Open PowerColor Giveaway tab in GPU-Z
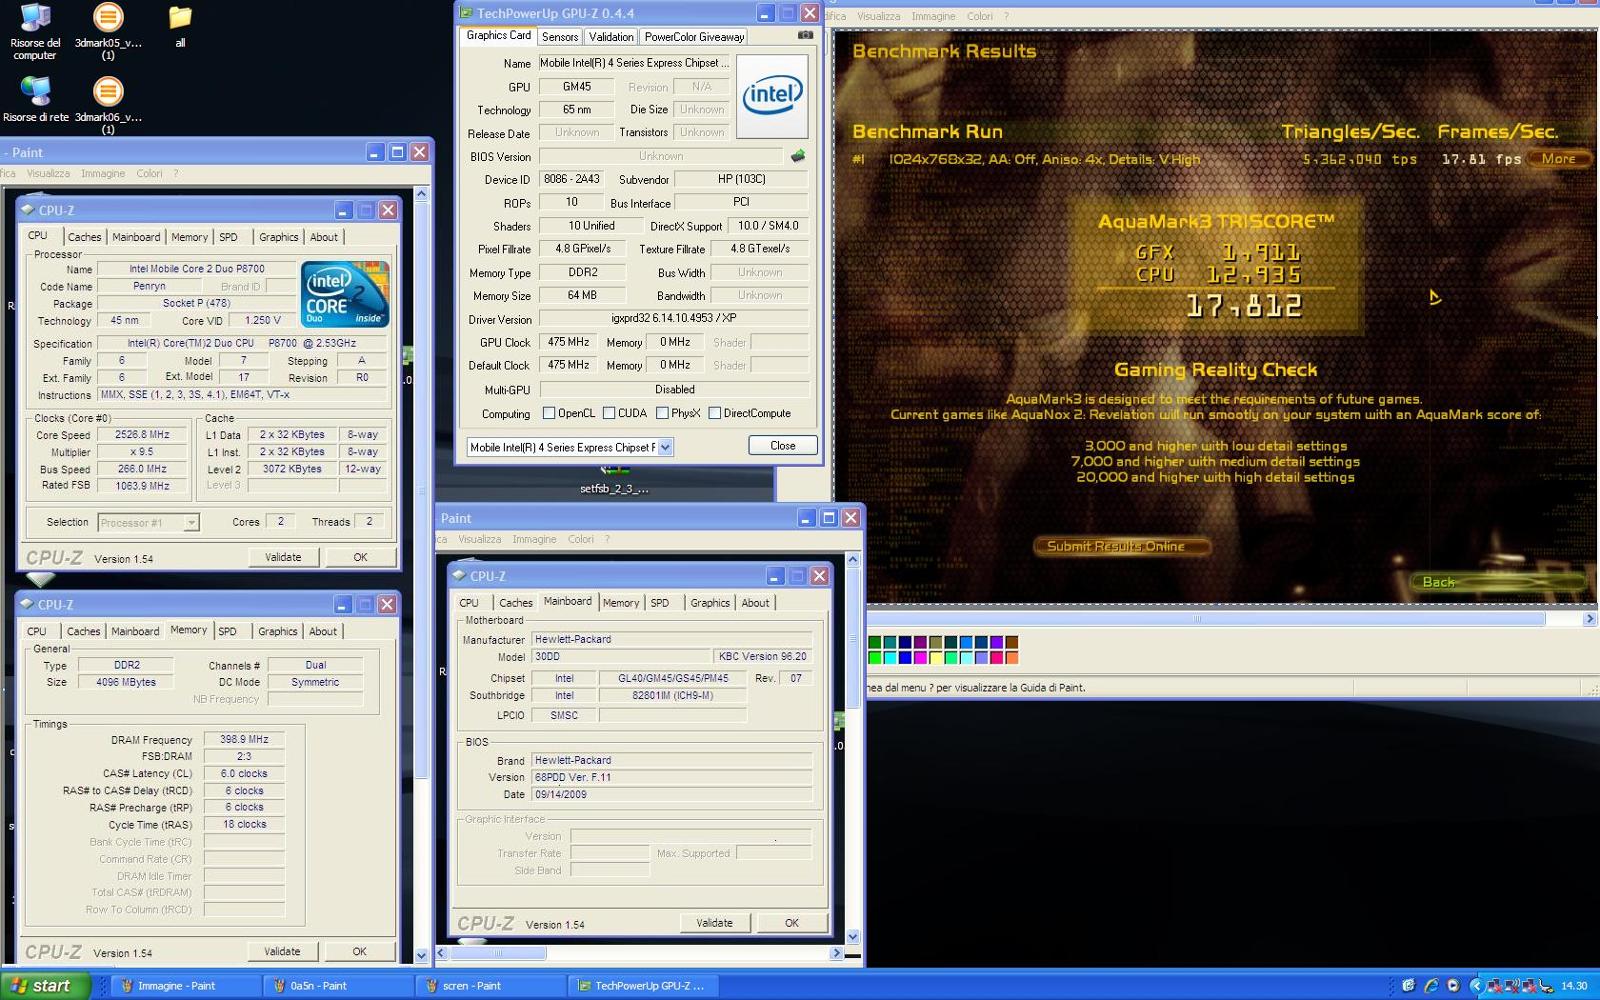Image resolution: width=1600 pixels, height=1000 pixels. [x=694, y=37]
